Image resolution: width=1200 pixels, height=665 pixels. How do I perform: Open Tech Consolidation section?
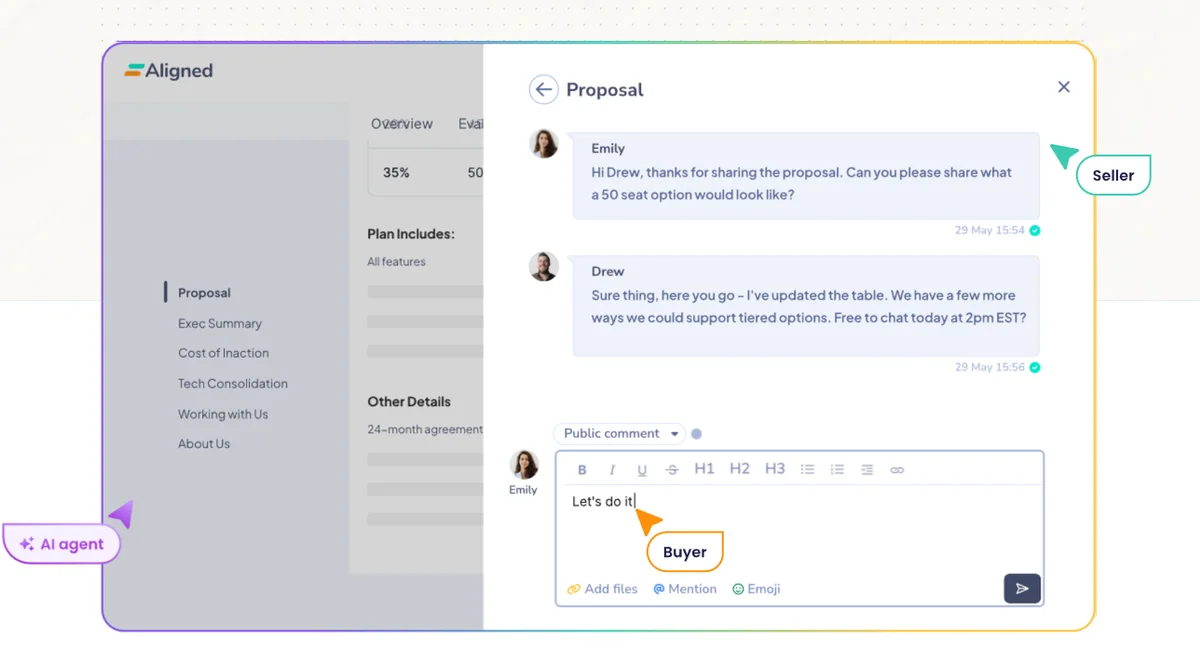[233, 383]
